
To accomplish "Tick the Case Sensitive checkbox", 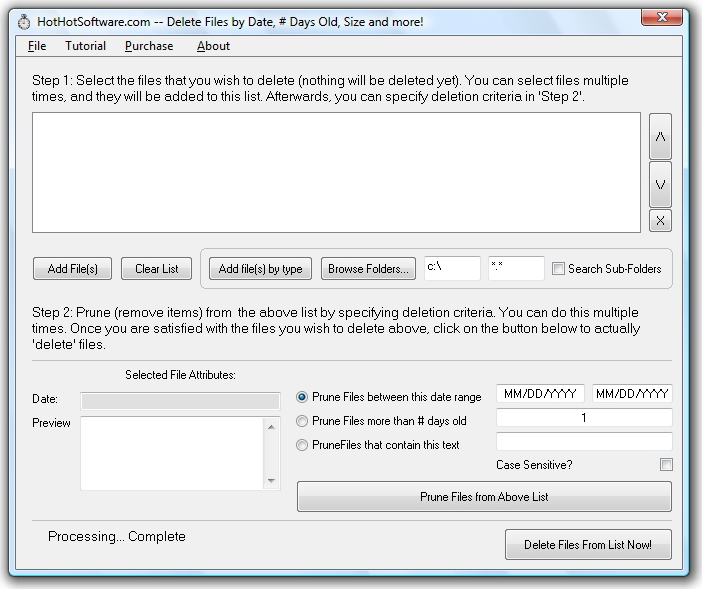I will [x=666, y=465].
